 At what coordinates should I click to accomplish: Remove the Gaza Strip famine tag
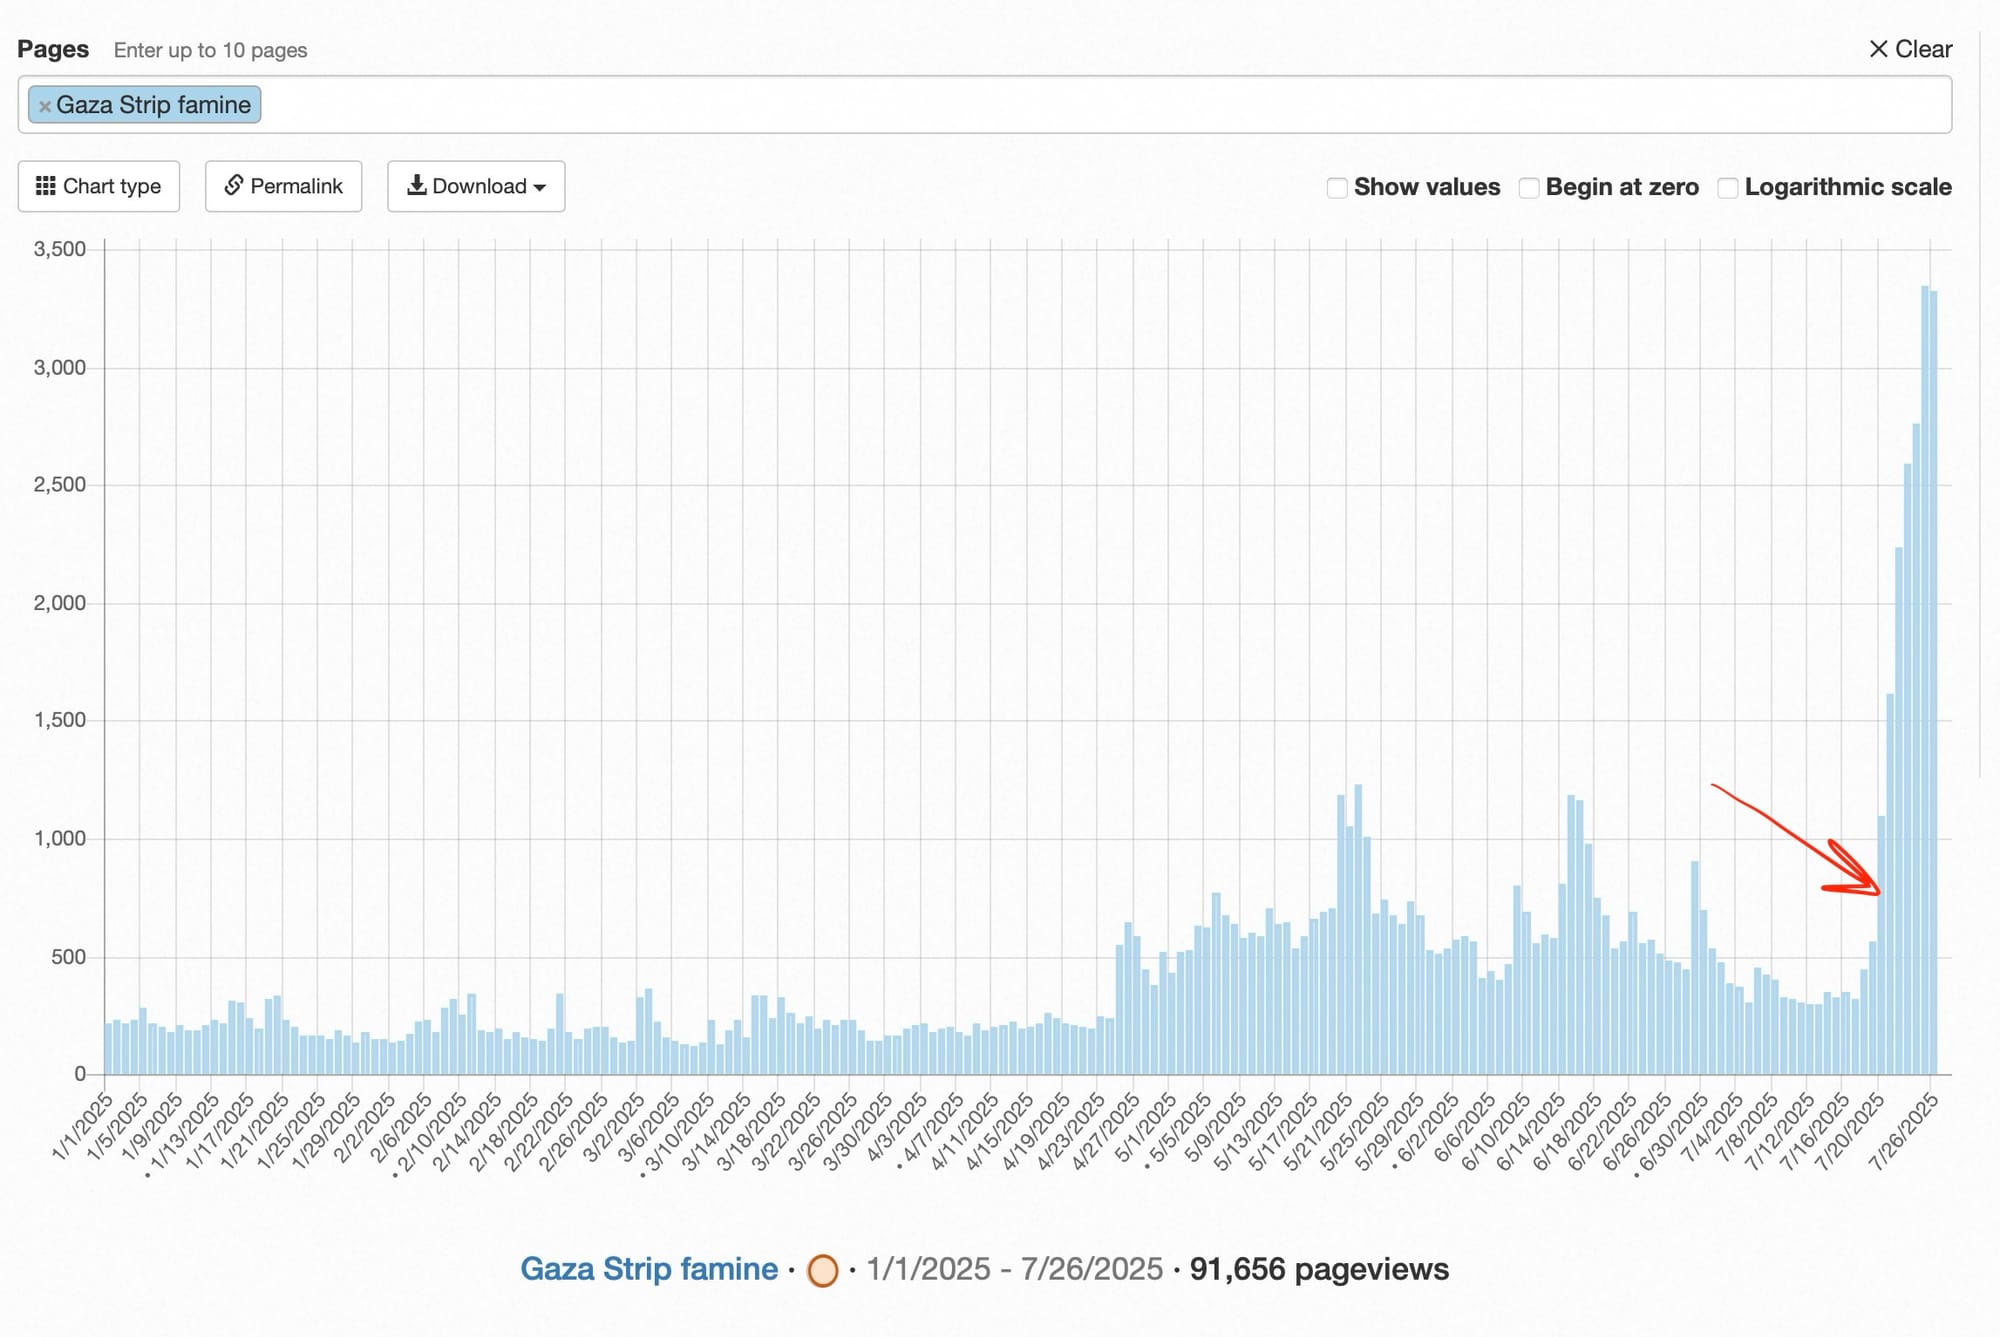point(44,106)
